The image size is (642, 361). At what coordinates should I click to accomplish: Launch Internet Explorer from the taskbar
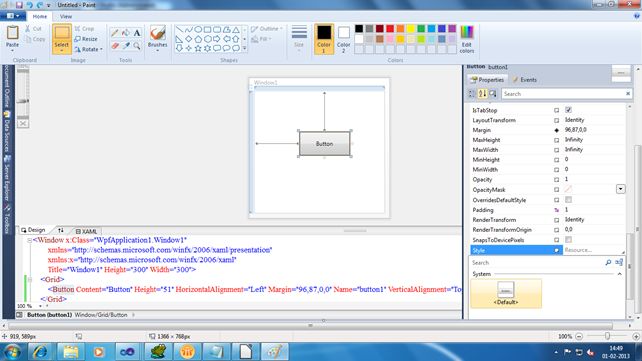click(41, 352)
